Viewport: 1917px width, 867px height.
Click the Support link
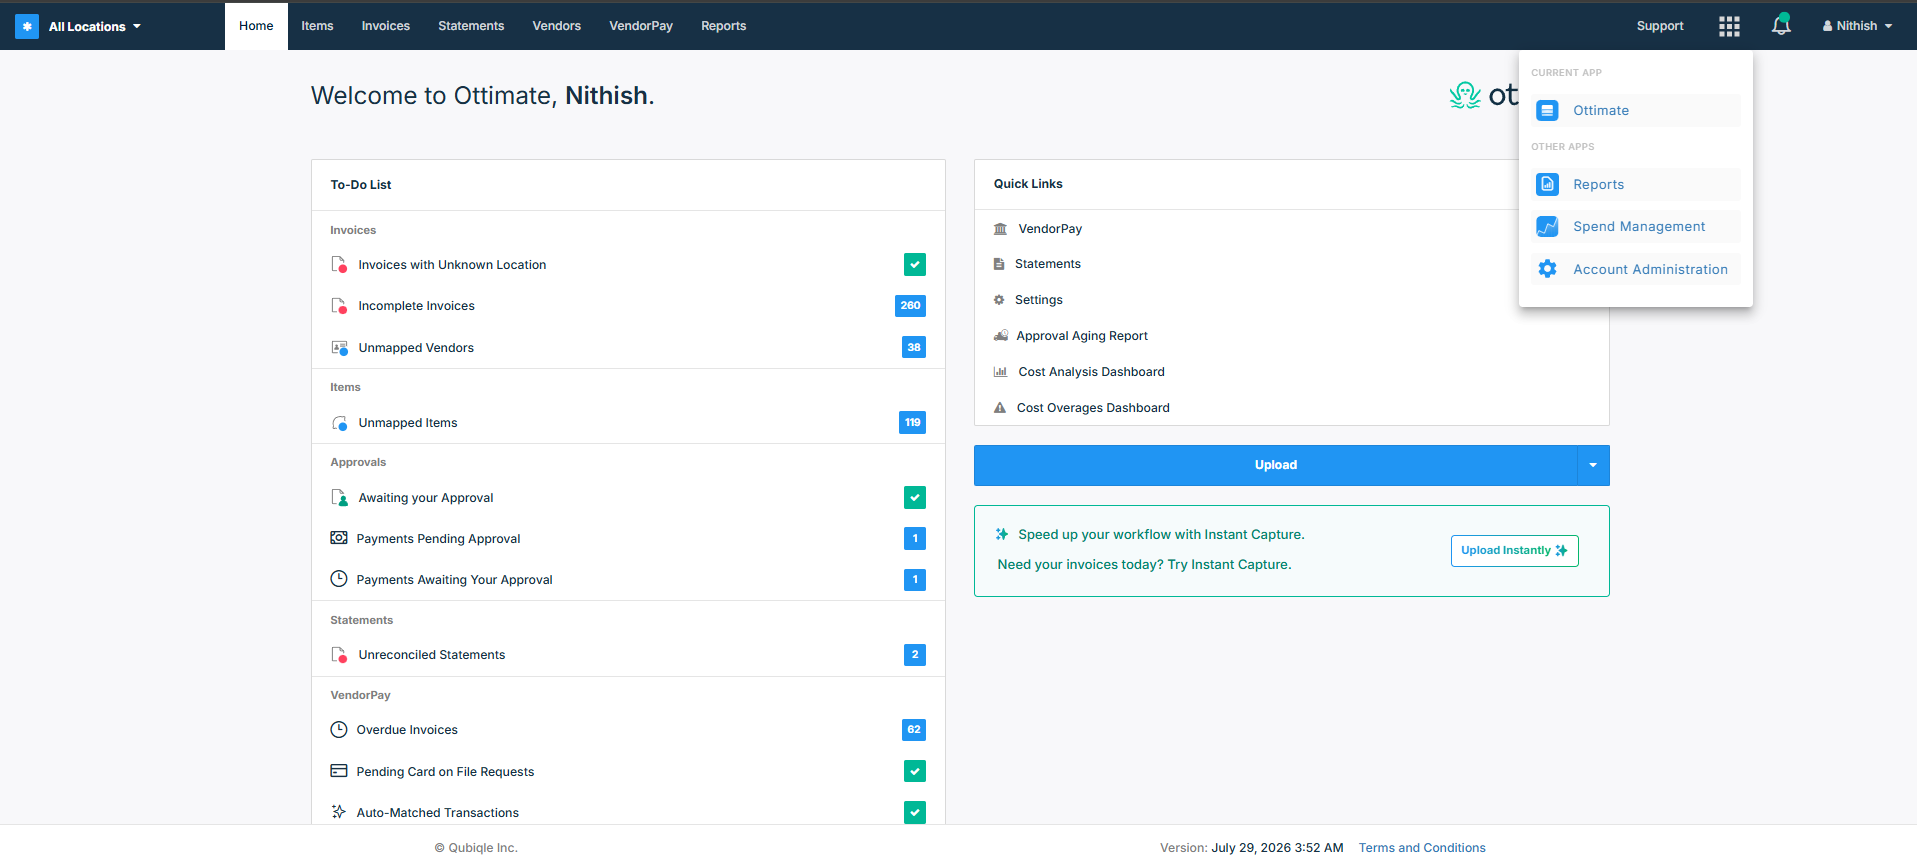coord(1660,26)
